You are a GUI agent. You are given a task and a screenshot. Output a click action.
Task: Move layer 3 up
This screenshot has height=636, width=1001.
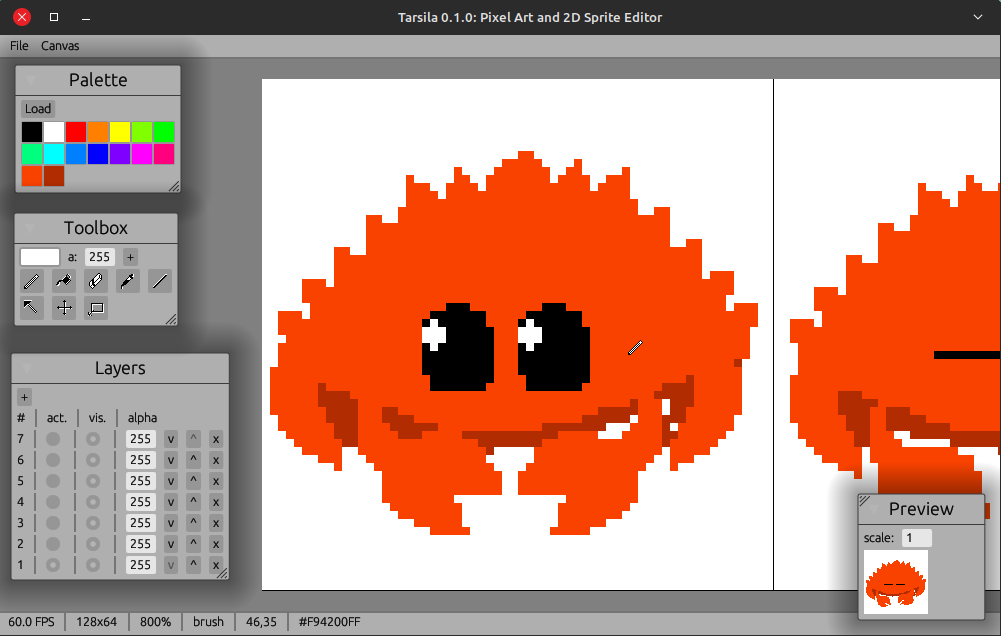click(193, 523)
